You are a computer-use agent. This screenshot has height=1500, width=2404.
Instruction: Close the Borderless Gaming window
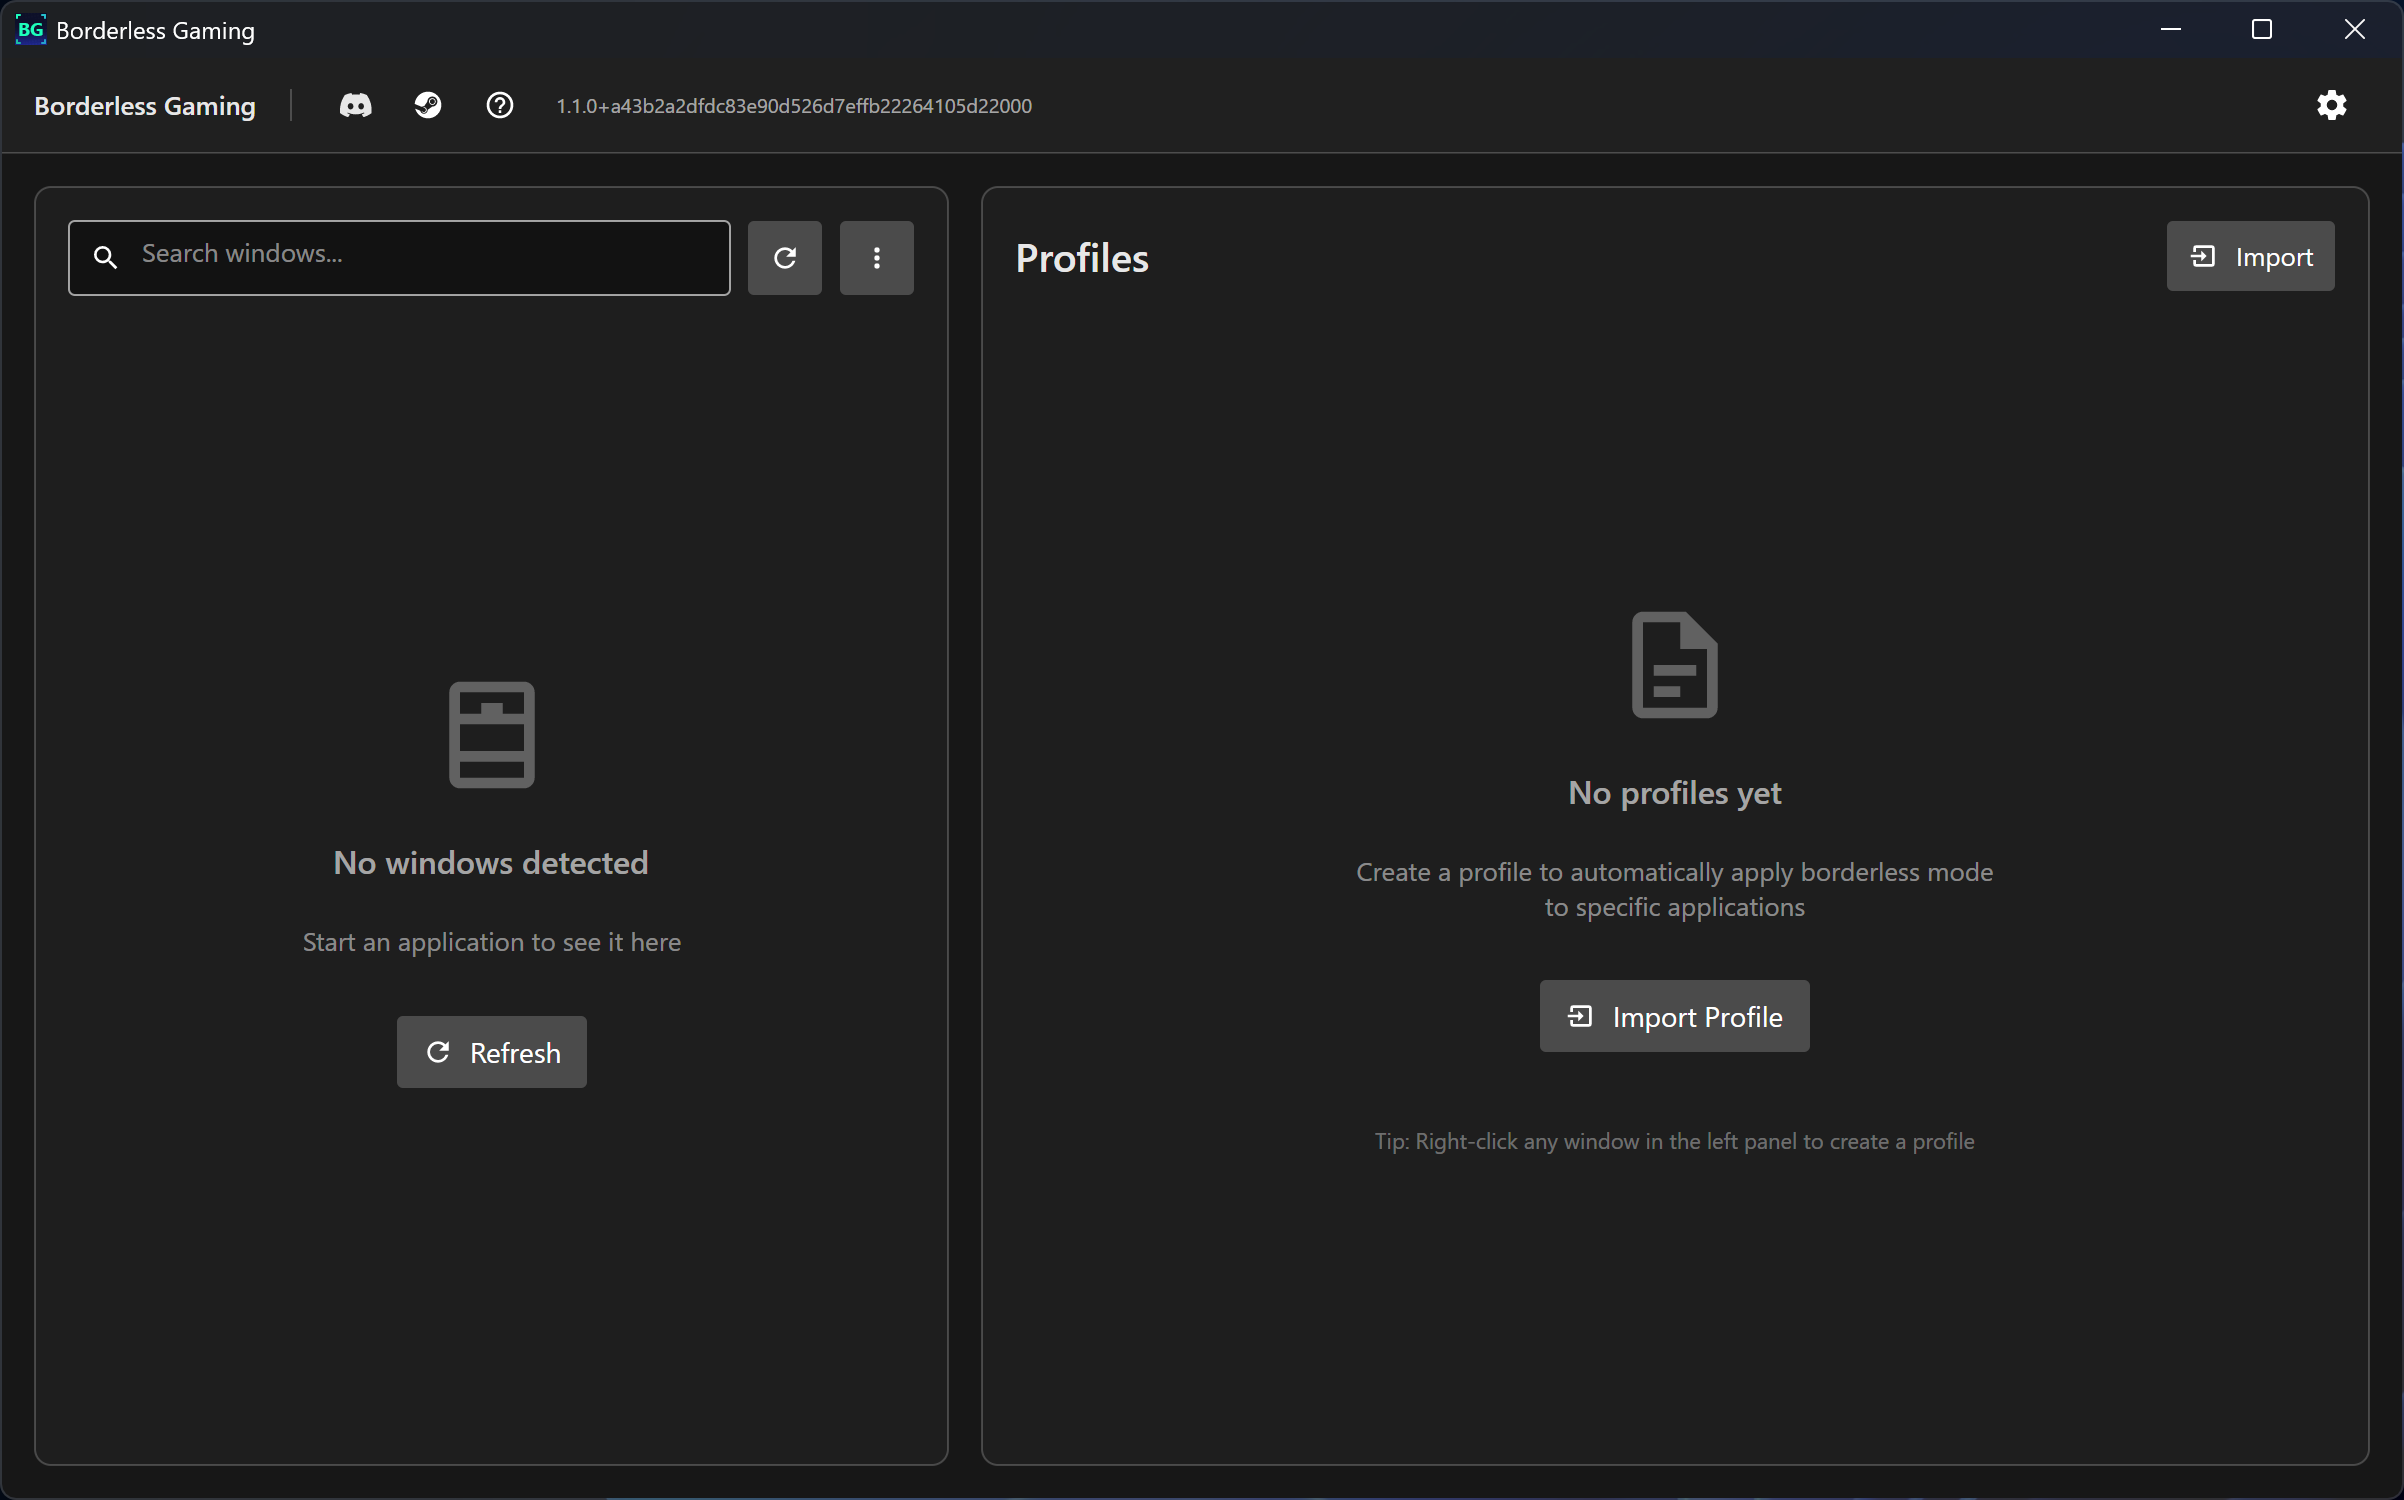(x=2354, y=30)
